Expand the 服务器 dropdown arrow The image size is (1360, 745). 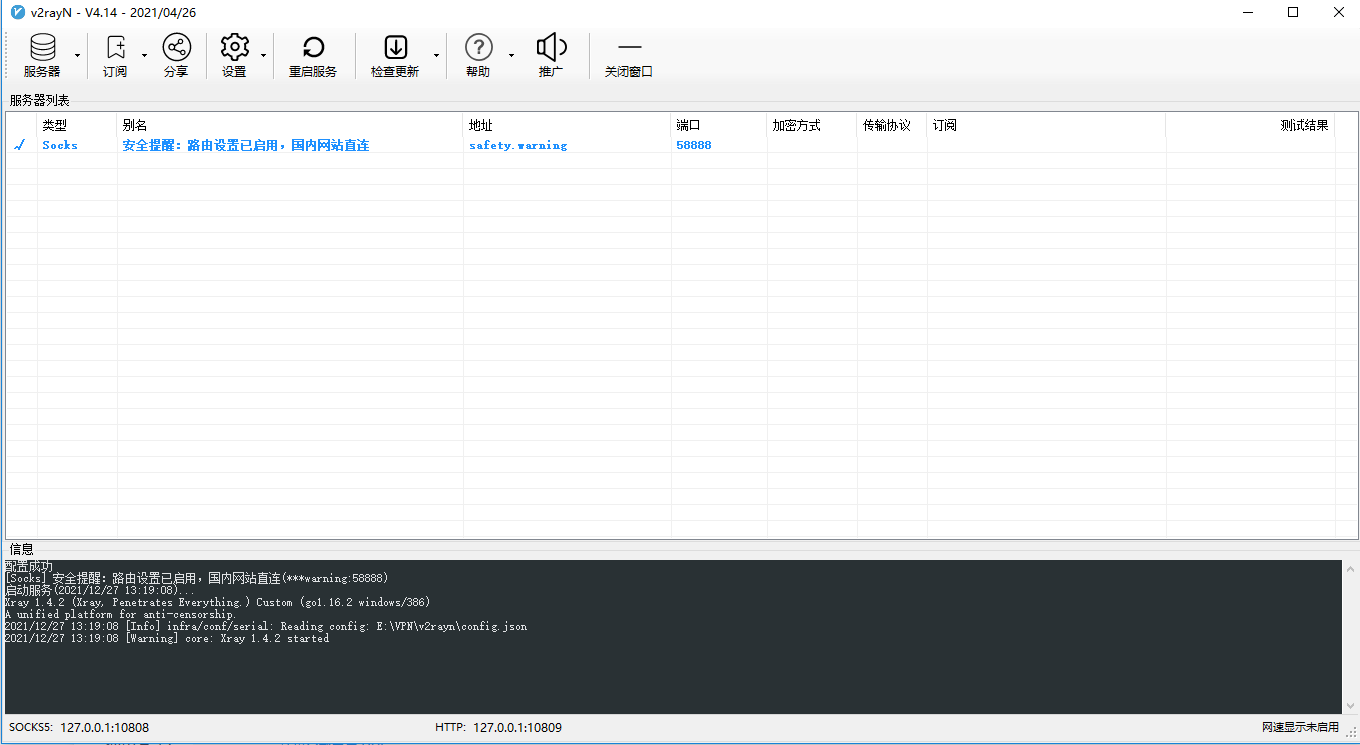77,55
